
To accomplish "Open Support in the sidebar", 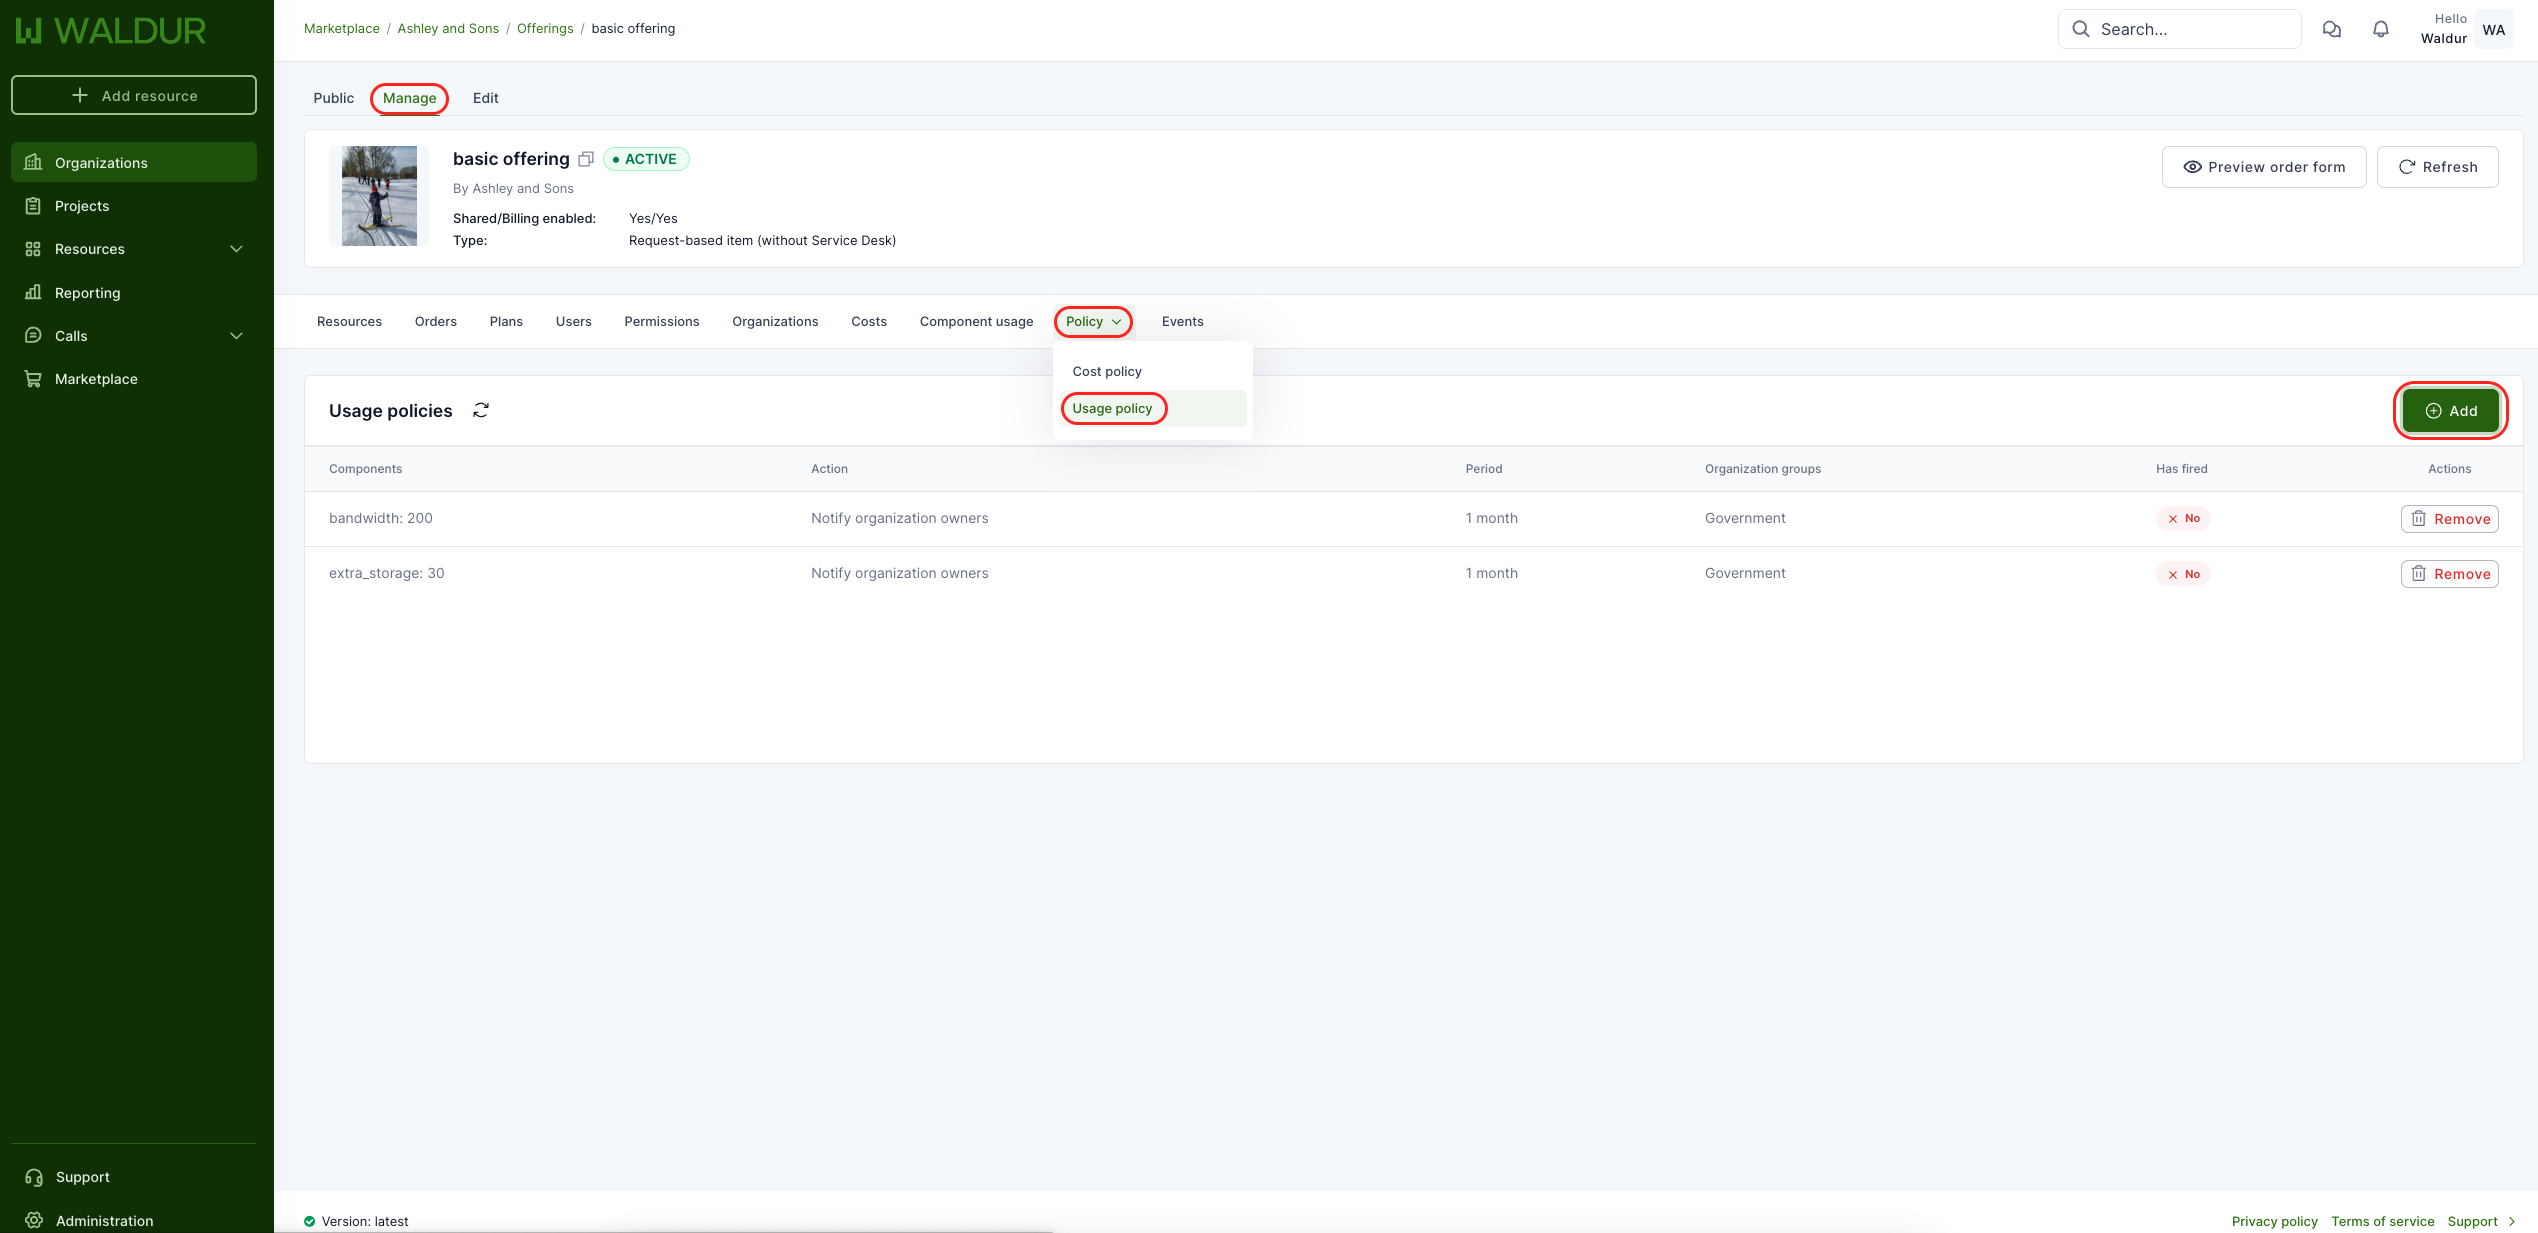I will point(82,1177).
